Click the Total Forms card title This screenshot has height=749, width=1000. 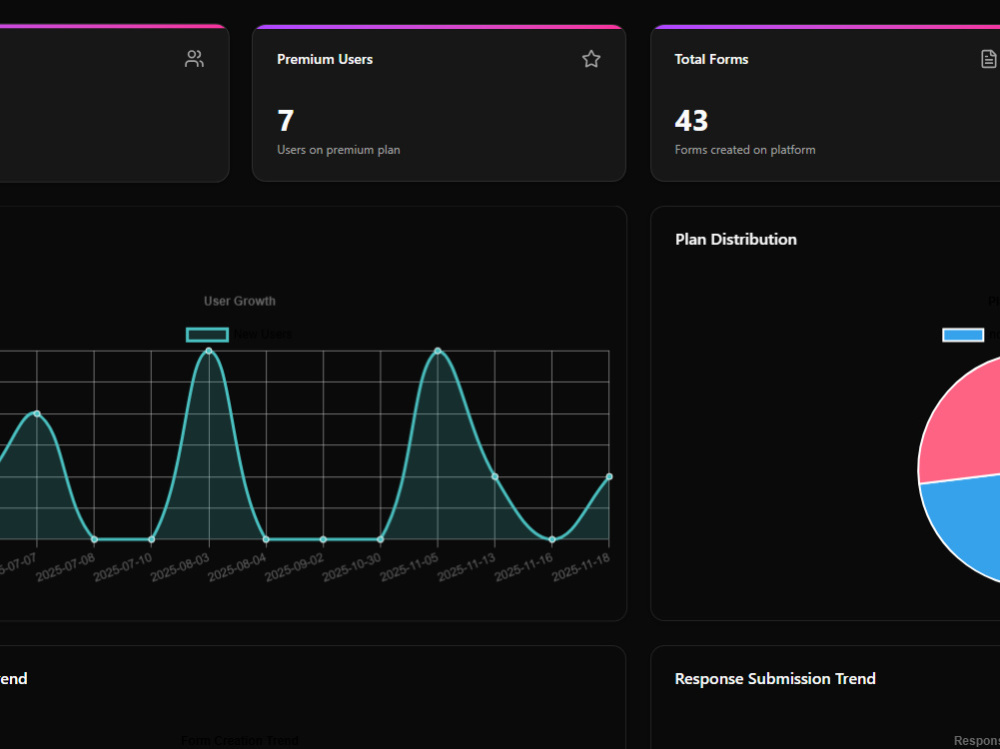711,59
